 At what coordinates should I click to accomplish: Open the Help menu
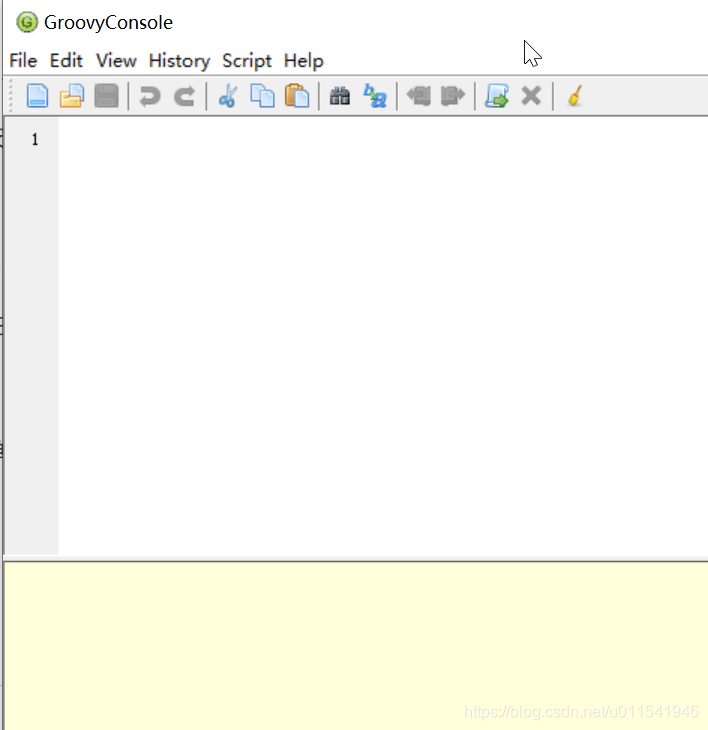303,61
